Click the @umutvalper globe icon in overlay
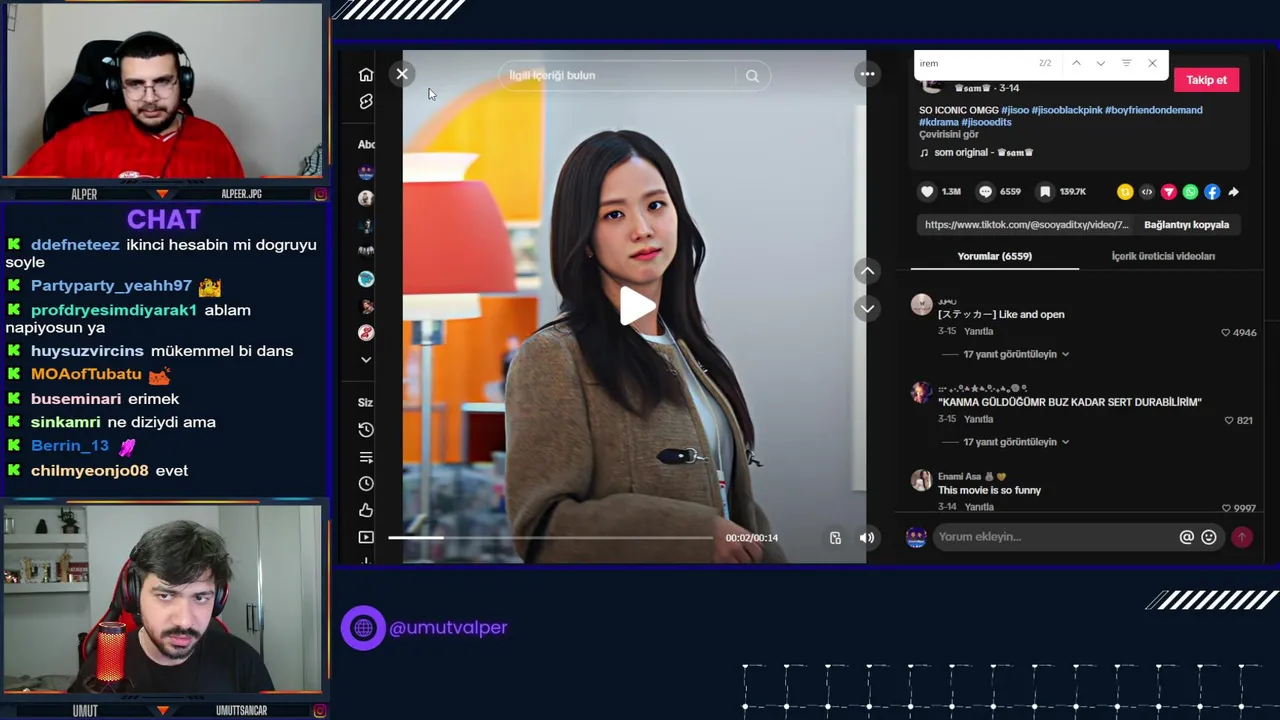Viewport: 1280px width, 720px height. coord(363,628)
